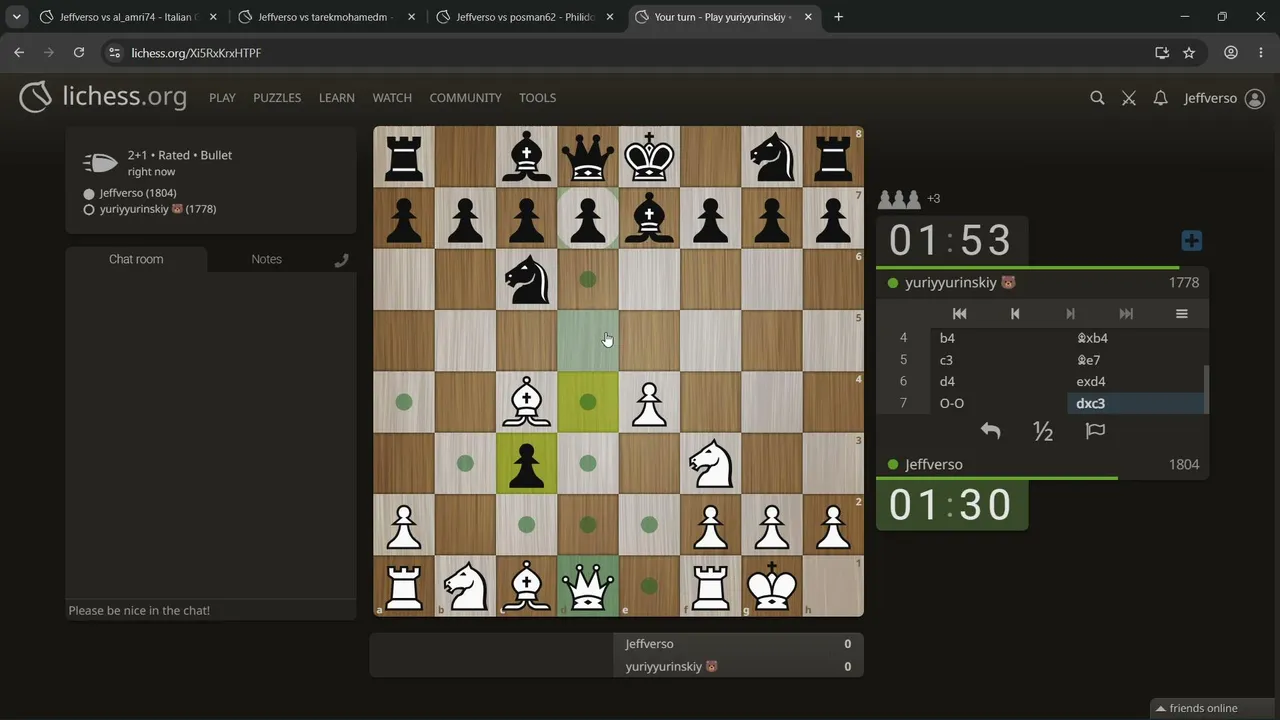Viewport: 1280px width, 720px height.
Task: Resign using the flag icon
Action: coord(1095,431)
